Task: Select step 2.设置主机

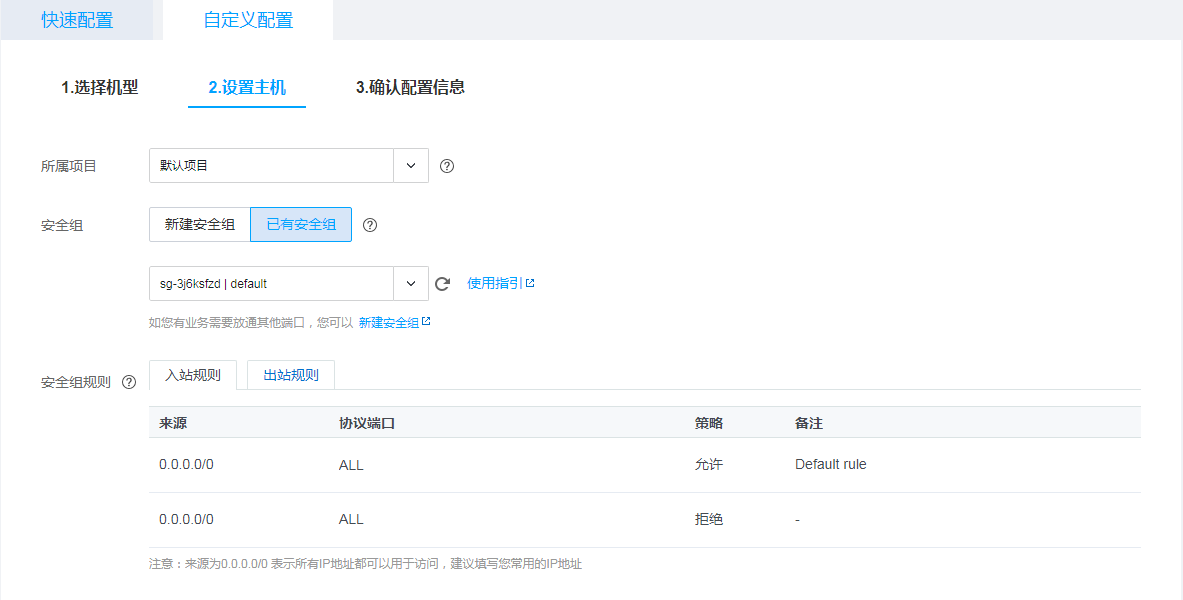Action: pyautogui.click(x=247, y=88)
